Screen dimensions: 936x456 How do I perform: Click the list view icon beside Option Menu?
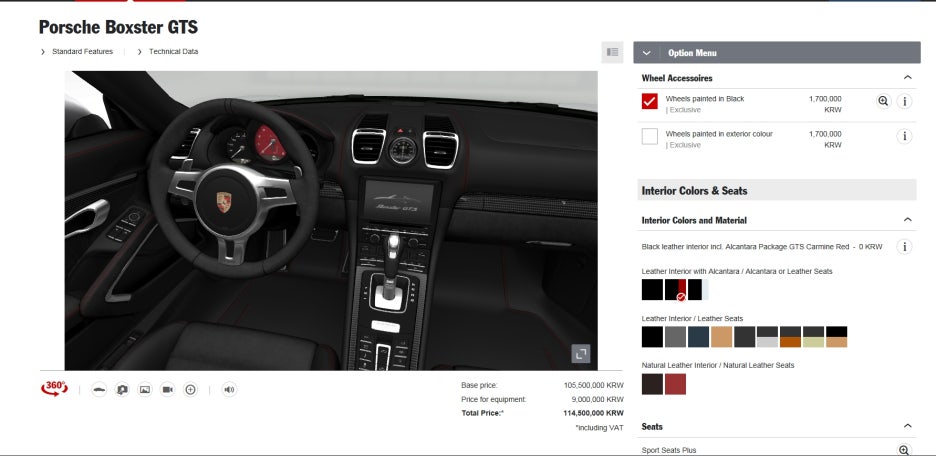612,53
